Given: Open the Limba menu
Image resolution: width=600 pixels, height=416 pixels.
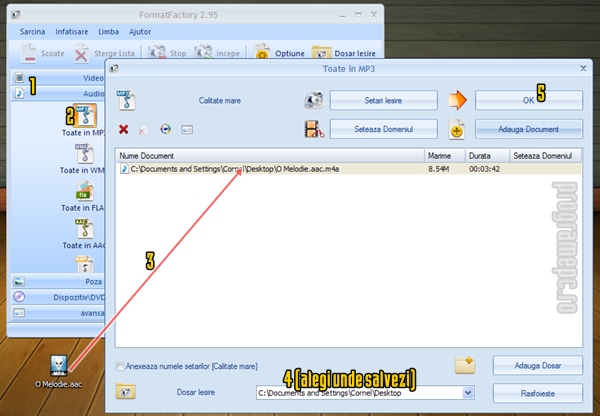Looking at the screenshot, I should (x=108, y=32).
